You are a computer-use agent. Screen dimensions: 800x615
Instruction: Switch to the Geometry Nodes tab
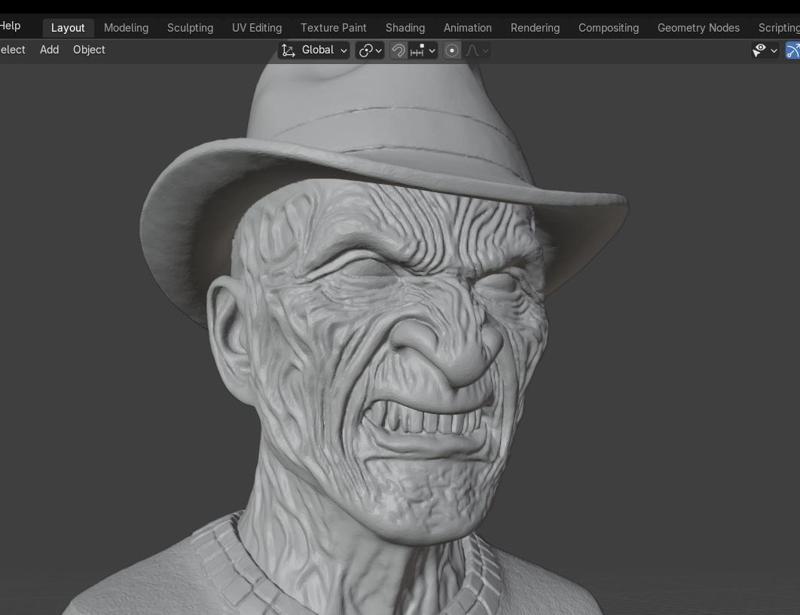tap(697, 27)
